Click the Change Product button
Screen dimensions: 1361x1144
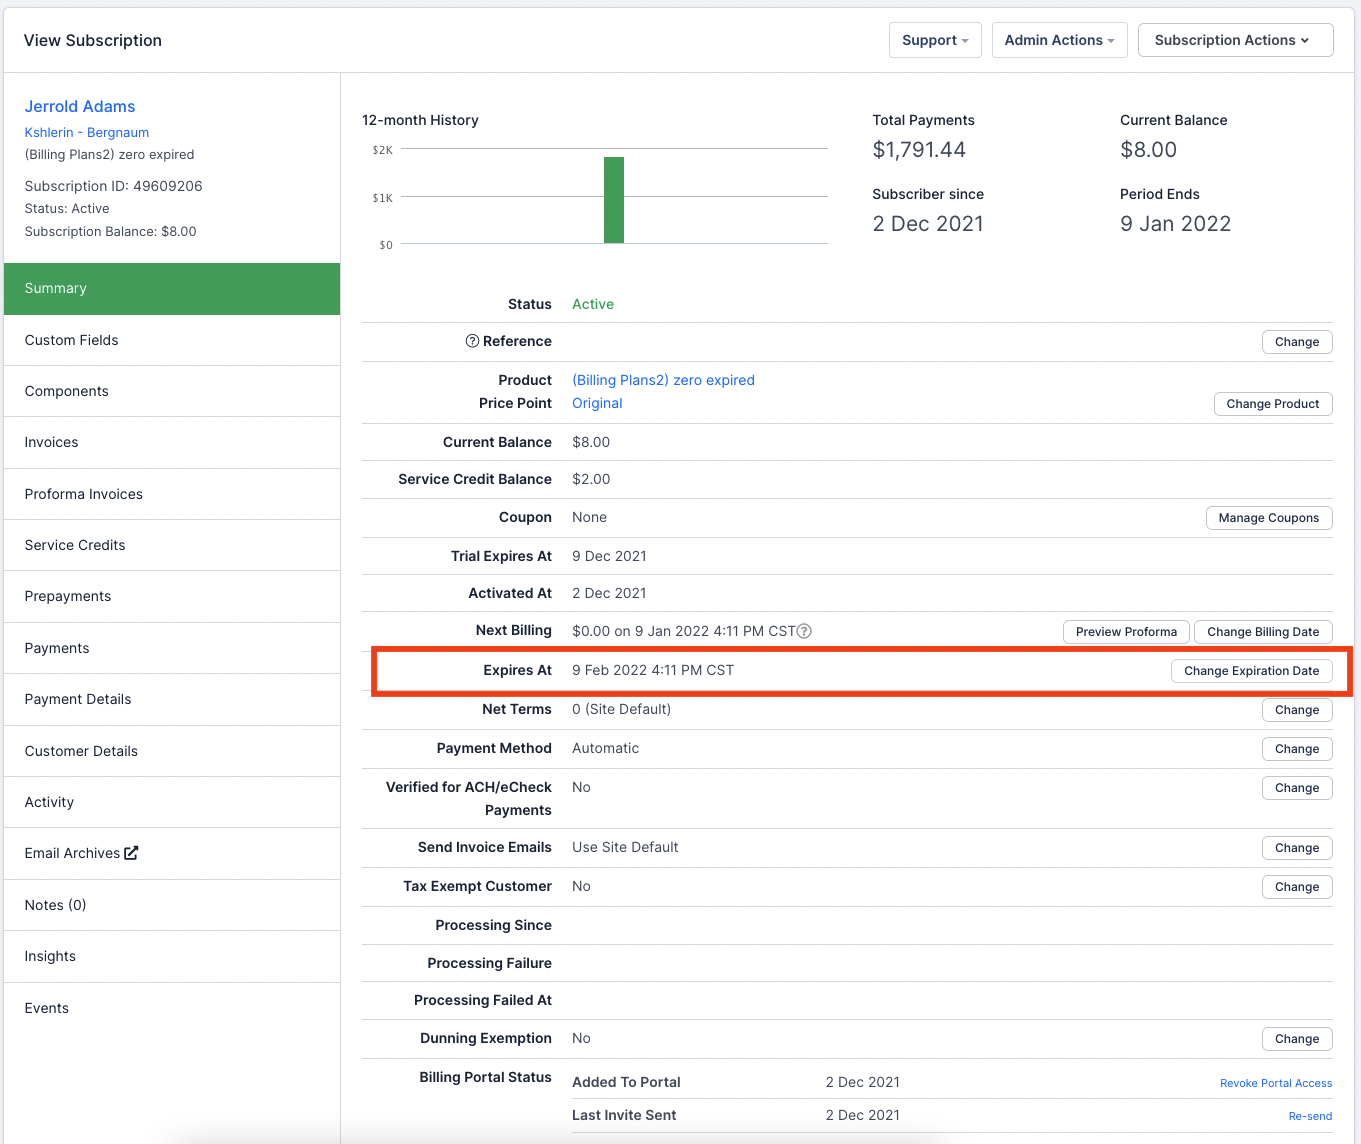pyautogui.click(x=1273, y=404)
